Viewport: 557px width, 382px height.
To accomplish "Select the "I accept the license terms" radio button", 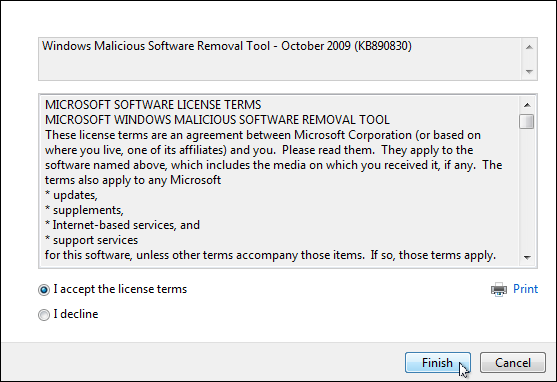I will [44, 290].
